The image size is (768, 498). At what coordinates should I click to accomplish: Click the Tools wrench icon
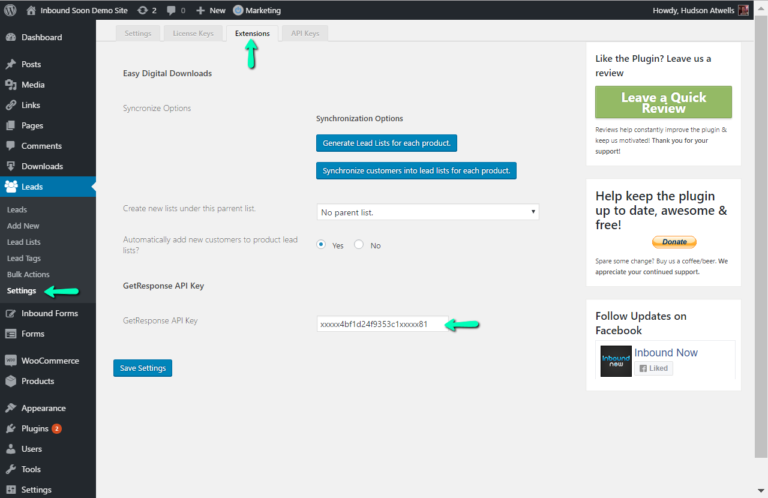(x=11, y=469)
